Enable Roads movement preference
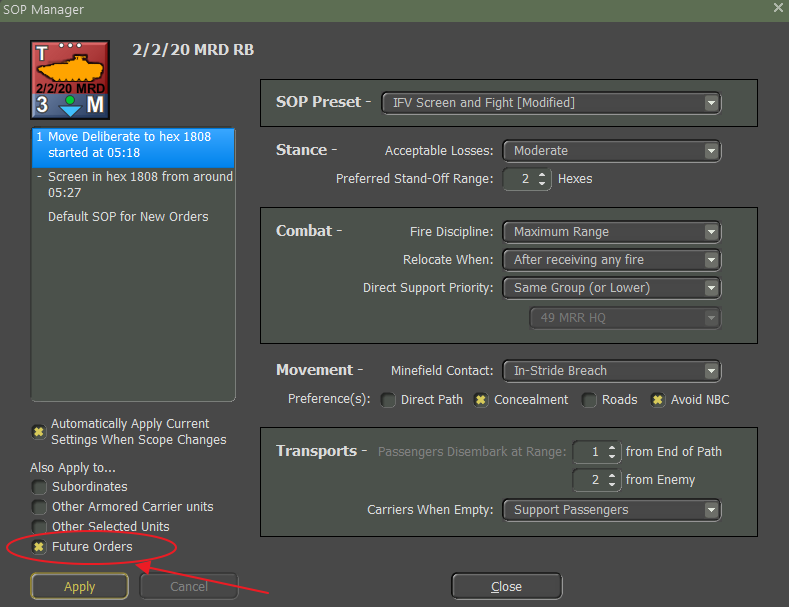The width and height of the screenshot is (789, 607). pos(589,400)
